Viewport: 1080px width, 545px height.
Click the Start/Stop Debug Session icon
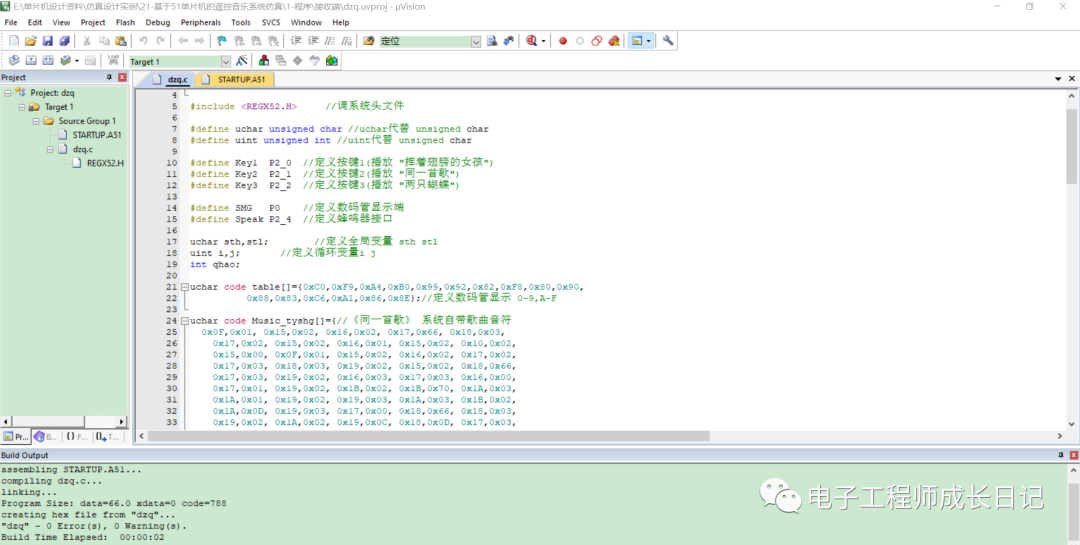click(531, 41)
